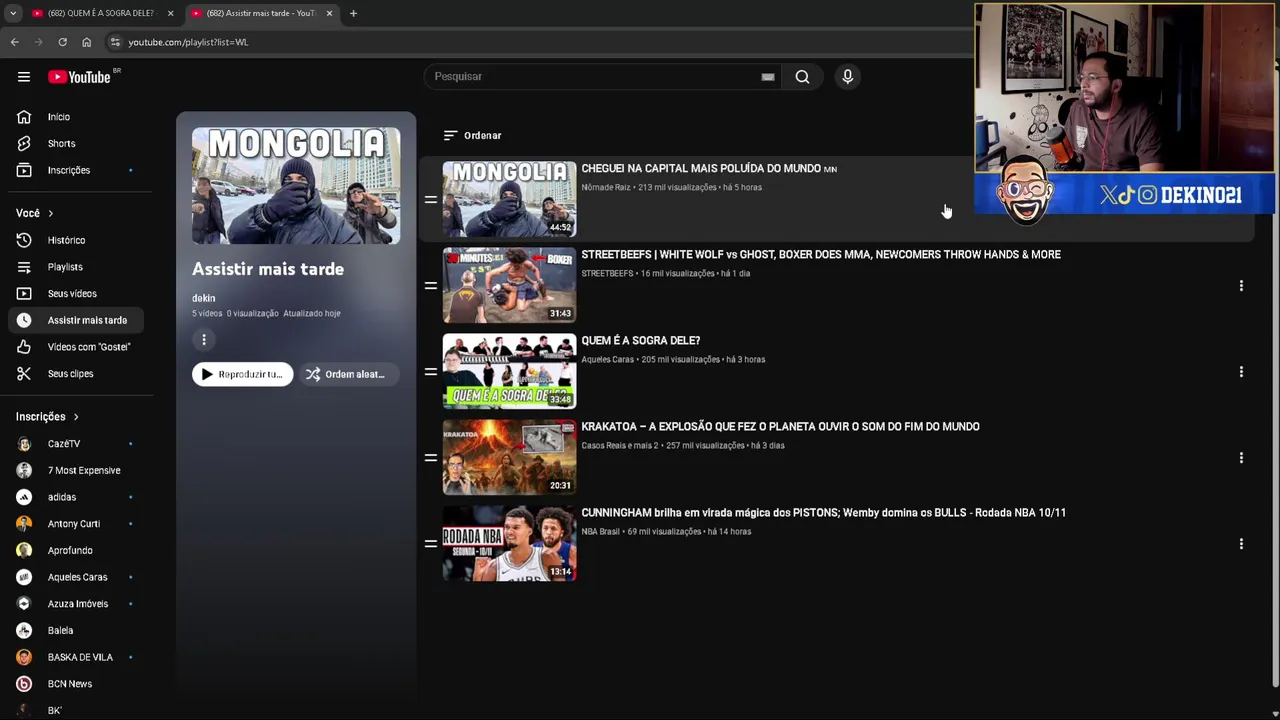
Task: Open Shorts from sidebar
Action: (78, 144)
